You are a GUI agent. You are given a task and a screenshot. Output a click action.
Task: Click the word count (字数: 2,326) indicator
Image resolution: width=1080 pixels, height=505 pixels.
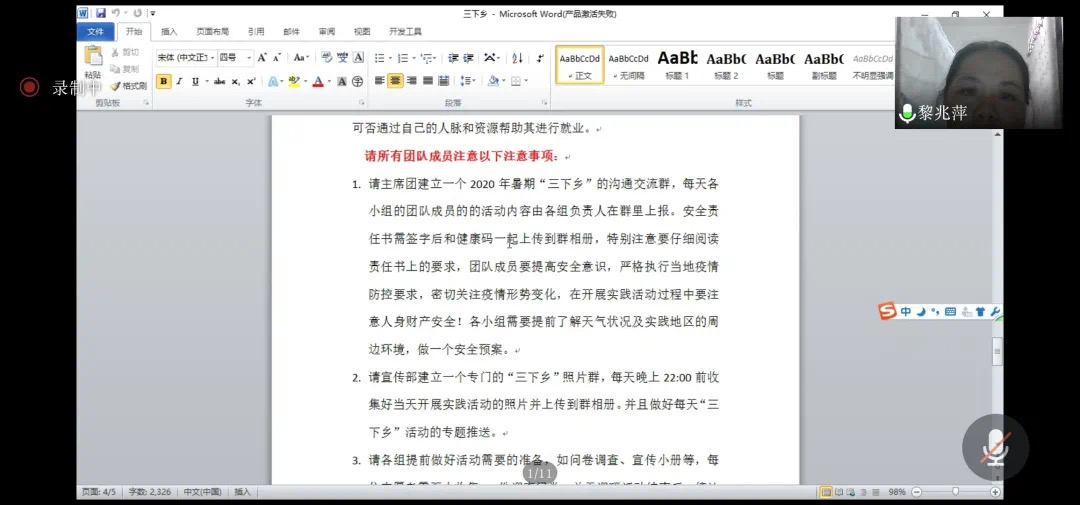[150, 492]
